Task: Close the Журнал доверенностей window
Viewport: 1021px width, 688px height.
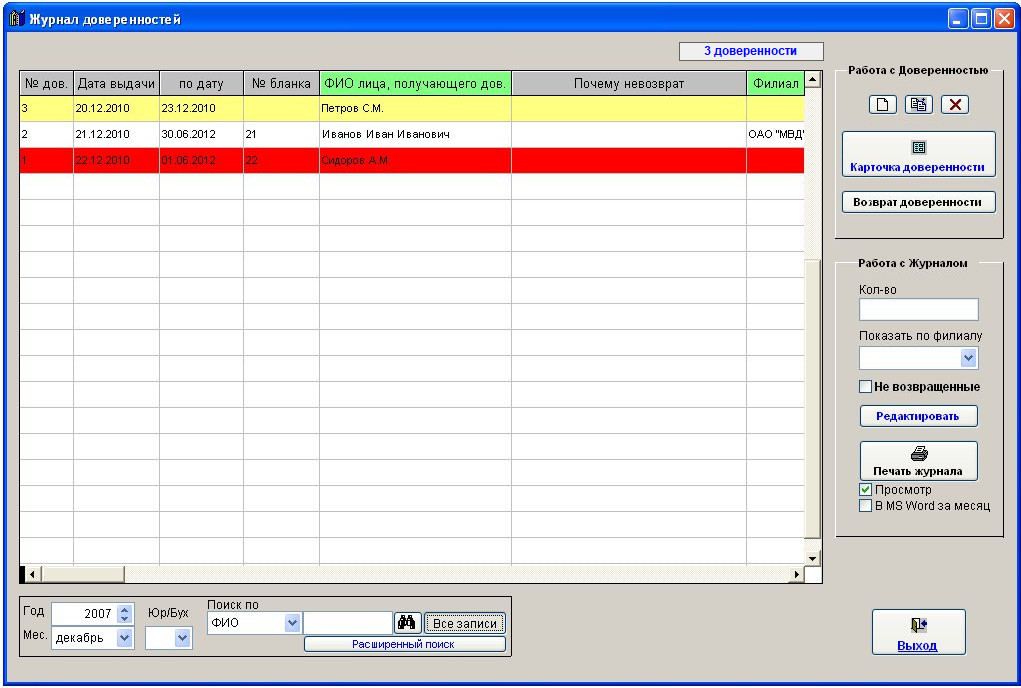Action: tap(1003, 19)
